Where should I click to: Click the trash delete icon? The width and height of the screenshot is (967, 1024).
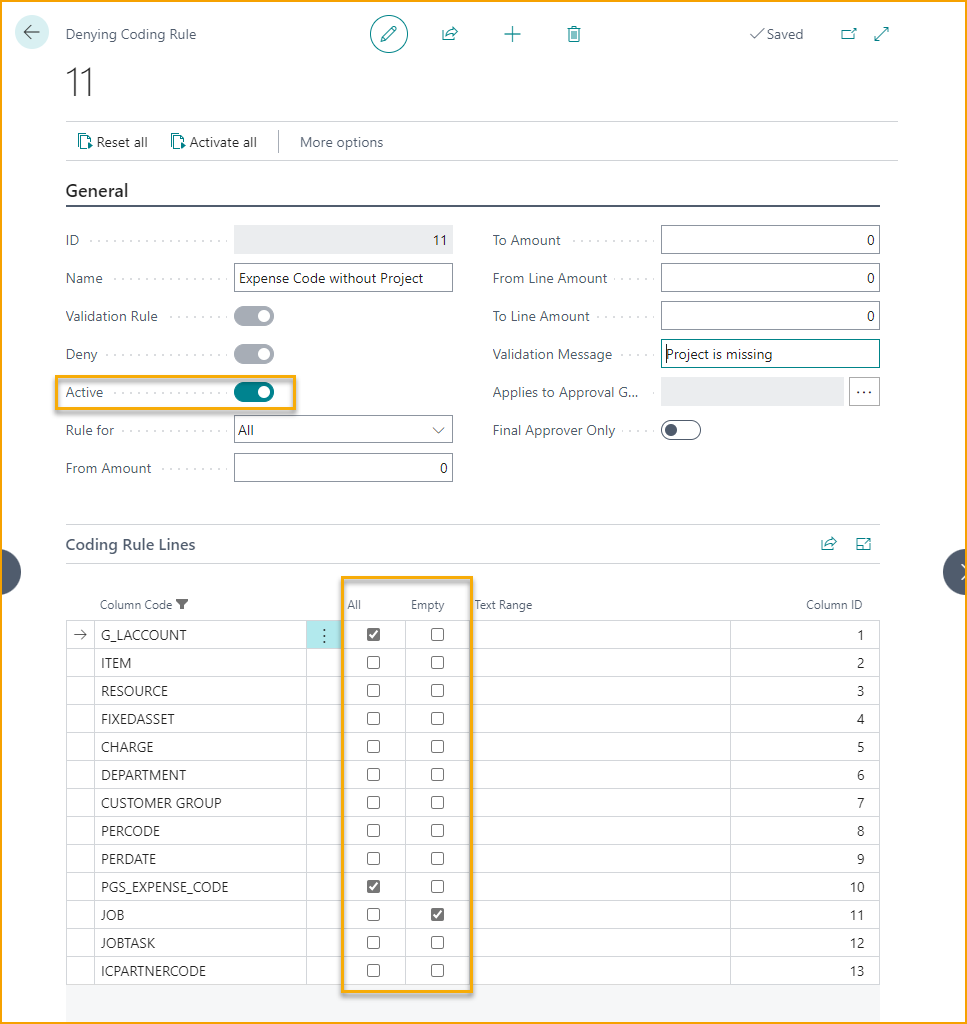pyautogui.click(x=574, y=34)
